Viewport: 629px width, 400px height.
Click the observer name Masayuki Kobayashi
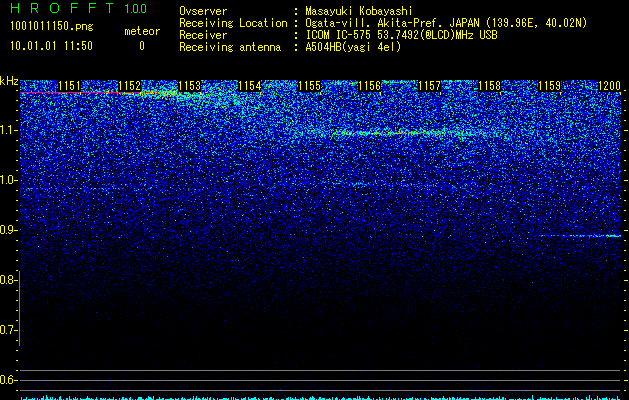pyautogui.click(x=359, y=11)
